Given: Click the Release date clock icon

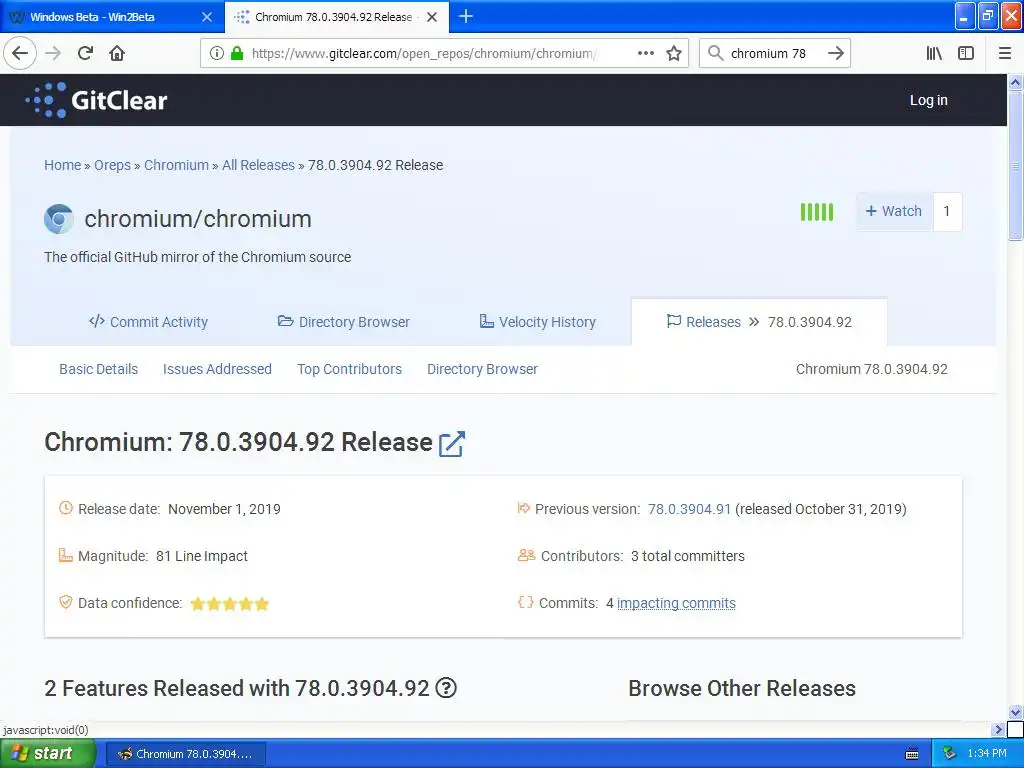Looking at the screenshot, I should (x=65, y=508).
